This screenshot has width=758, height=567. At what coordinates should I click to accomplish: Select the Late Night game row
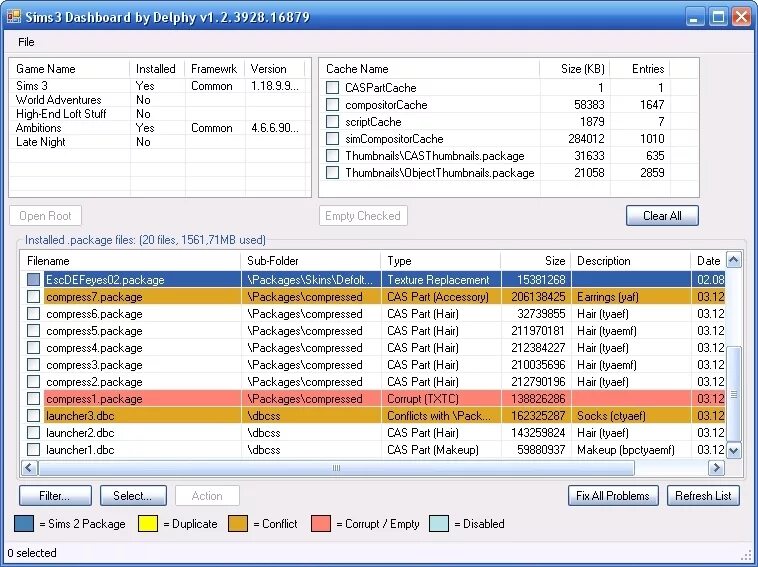coord(160,142)
